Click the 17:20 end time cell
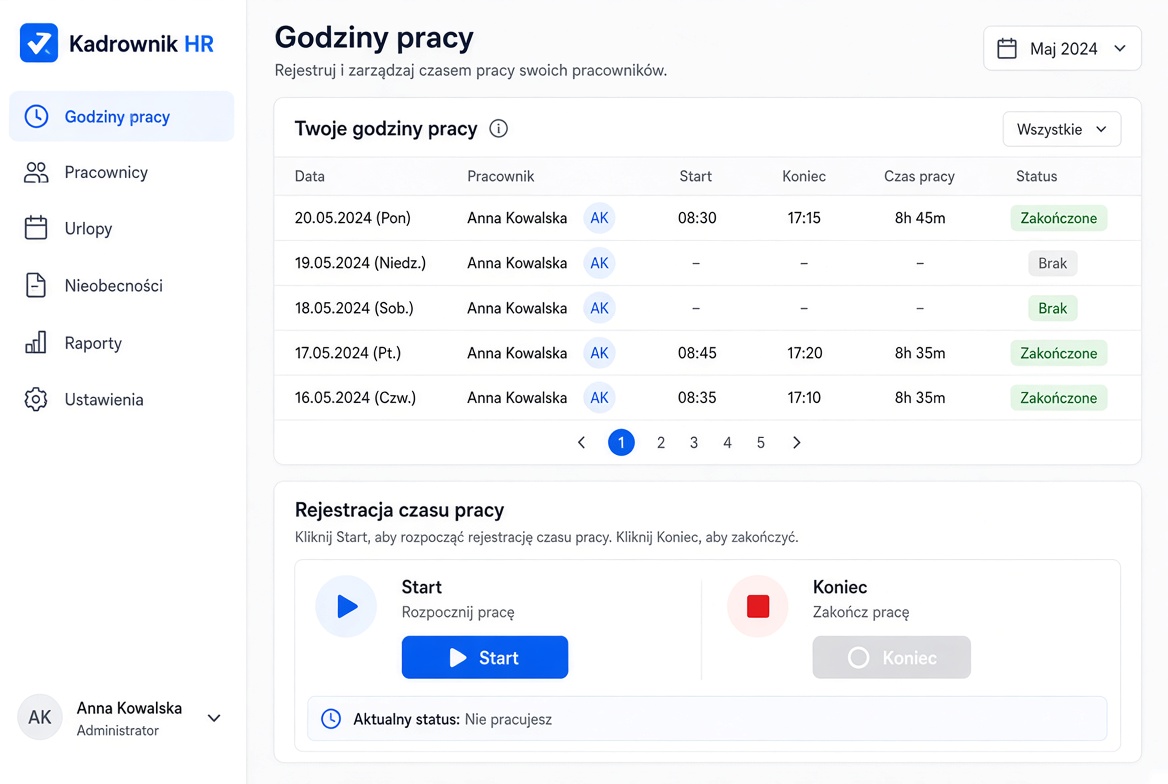This screenshot has height=784, width=1168. point(804,353)
